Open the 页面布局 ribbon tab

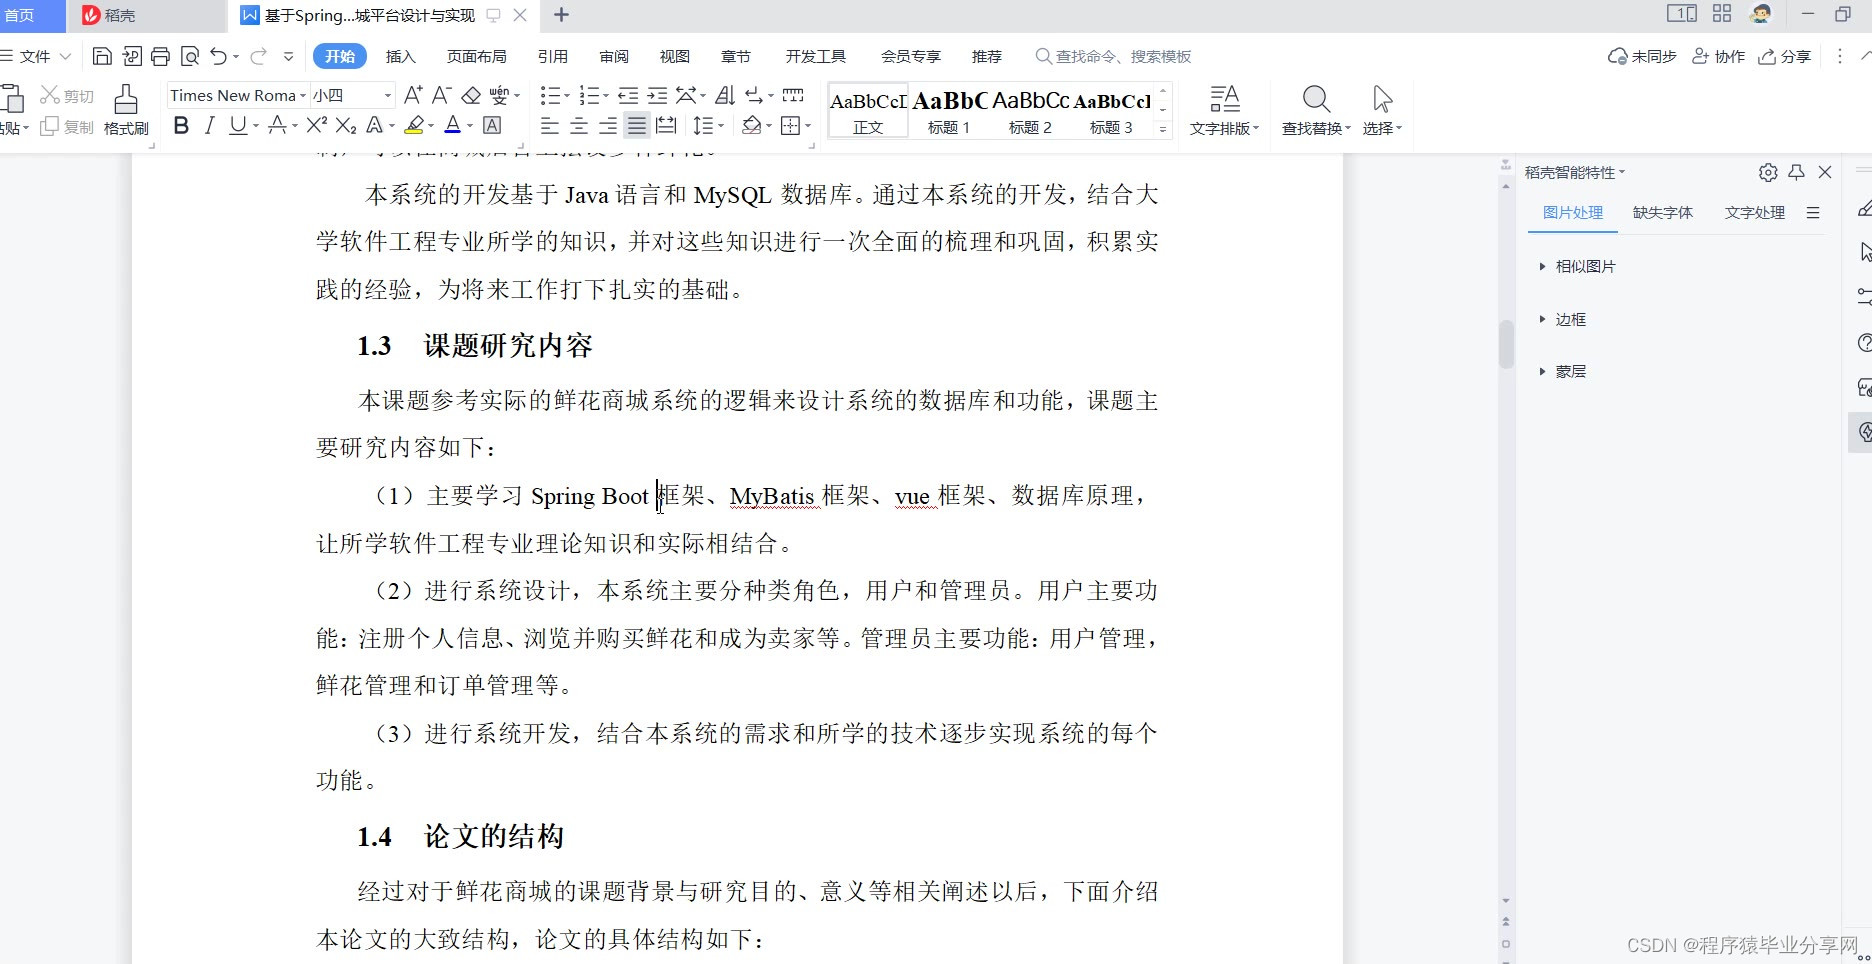[x=476, y=56]
